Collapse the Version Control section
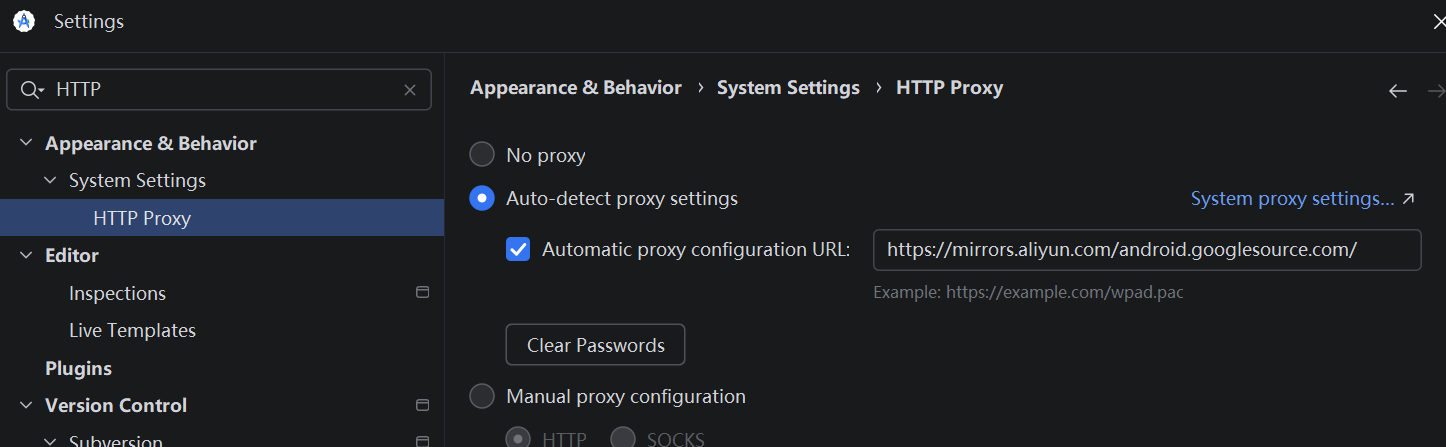 point(26,406)
